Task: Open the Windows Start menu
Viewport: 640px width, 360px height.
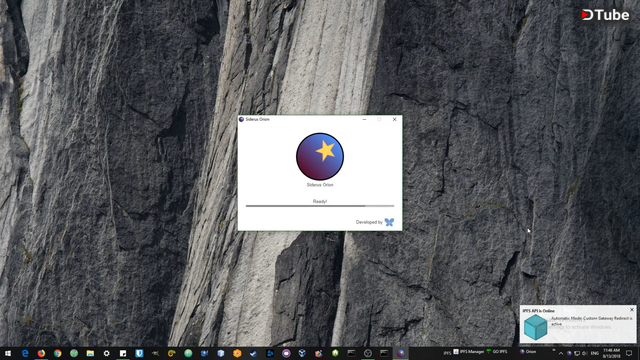Action: tap(8, 353)
